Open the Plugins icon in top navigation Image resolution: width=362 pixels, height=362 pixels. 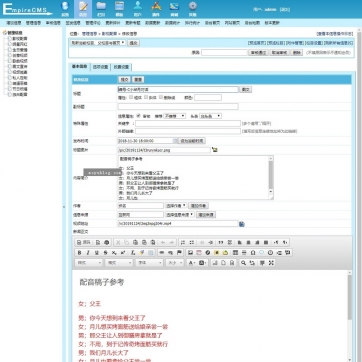click(x=156, y=9)
